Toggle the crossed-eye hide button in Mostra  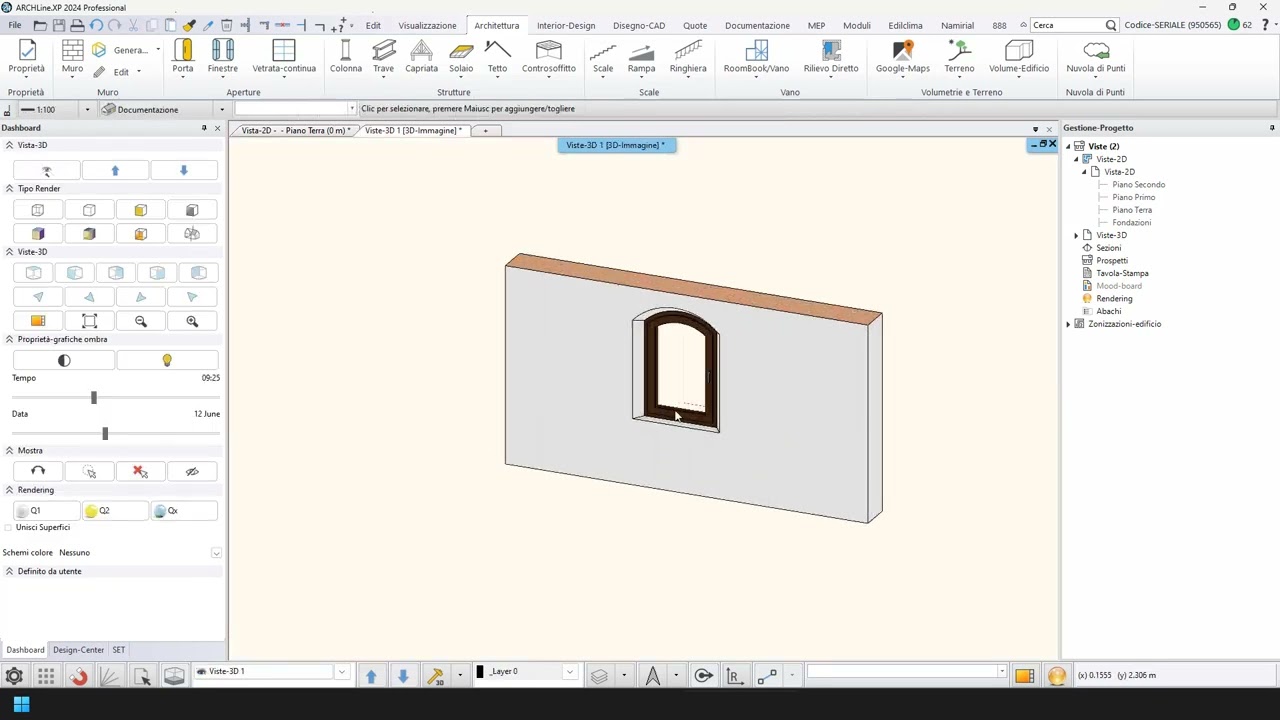(x=192, y=471)
